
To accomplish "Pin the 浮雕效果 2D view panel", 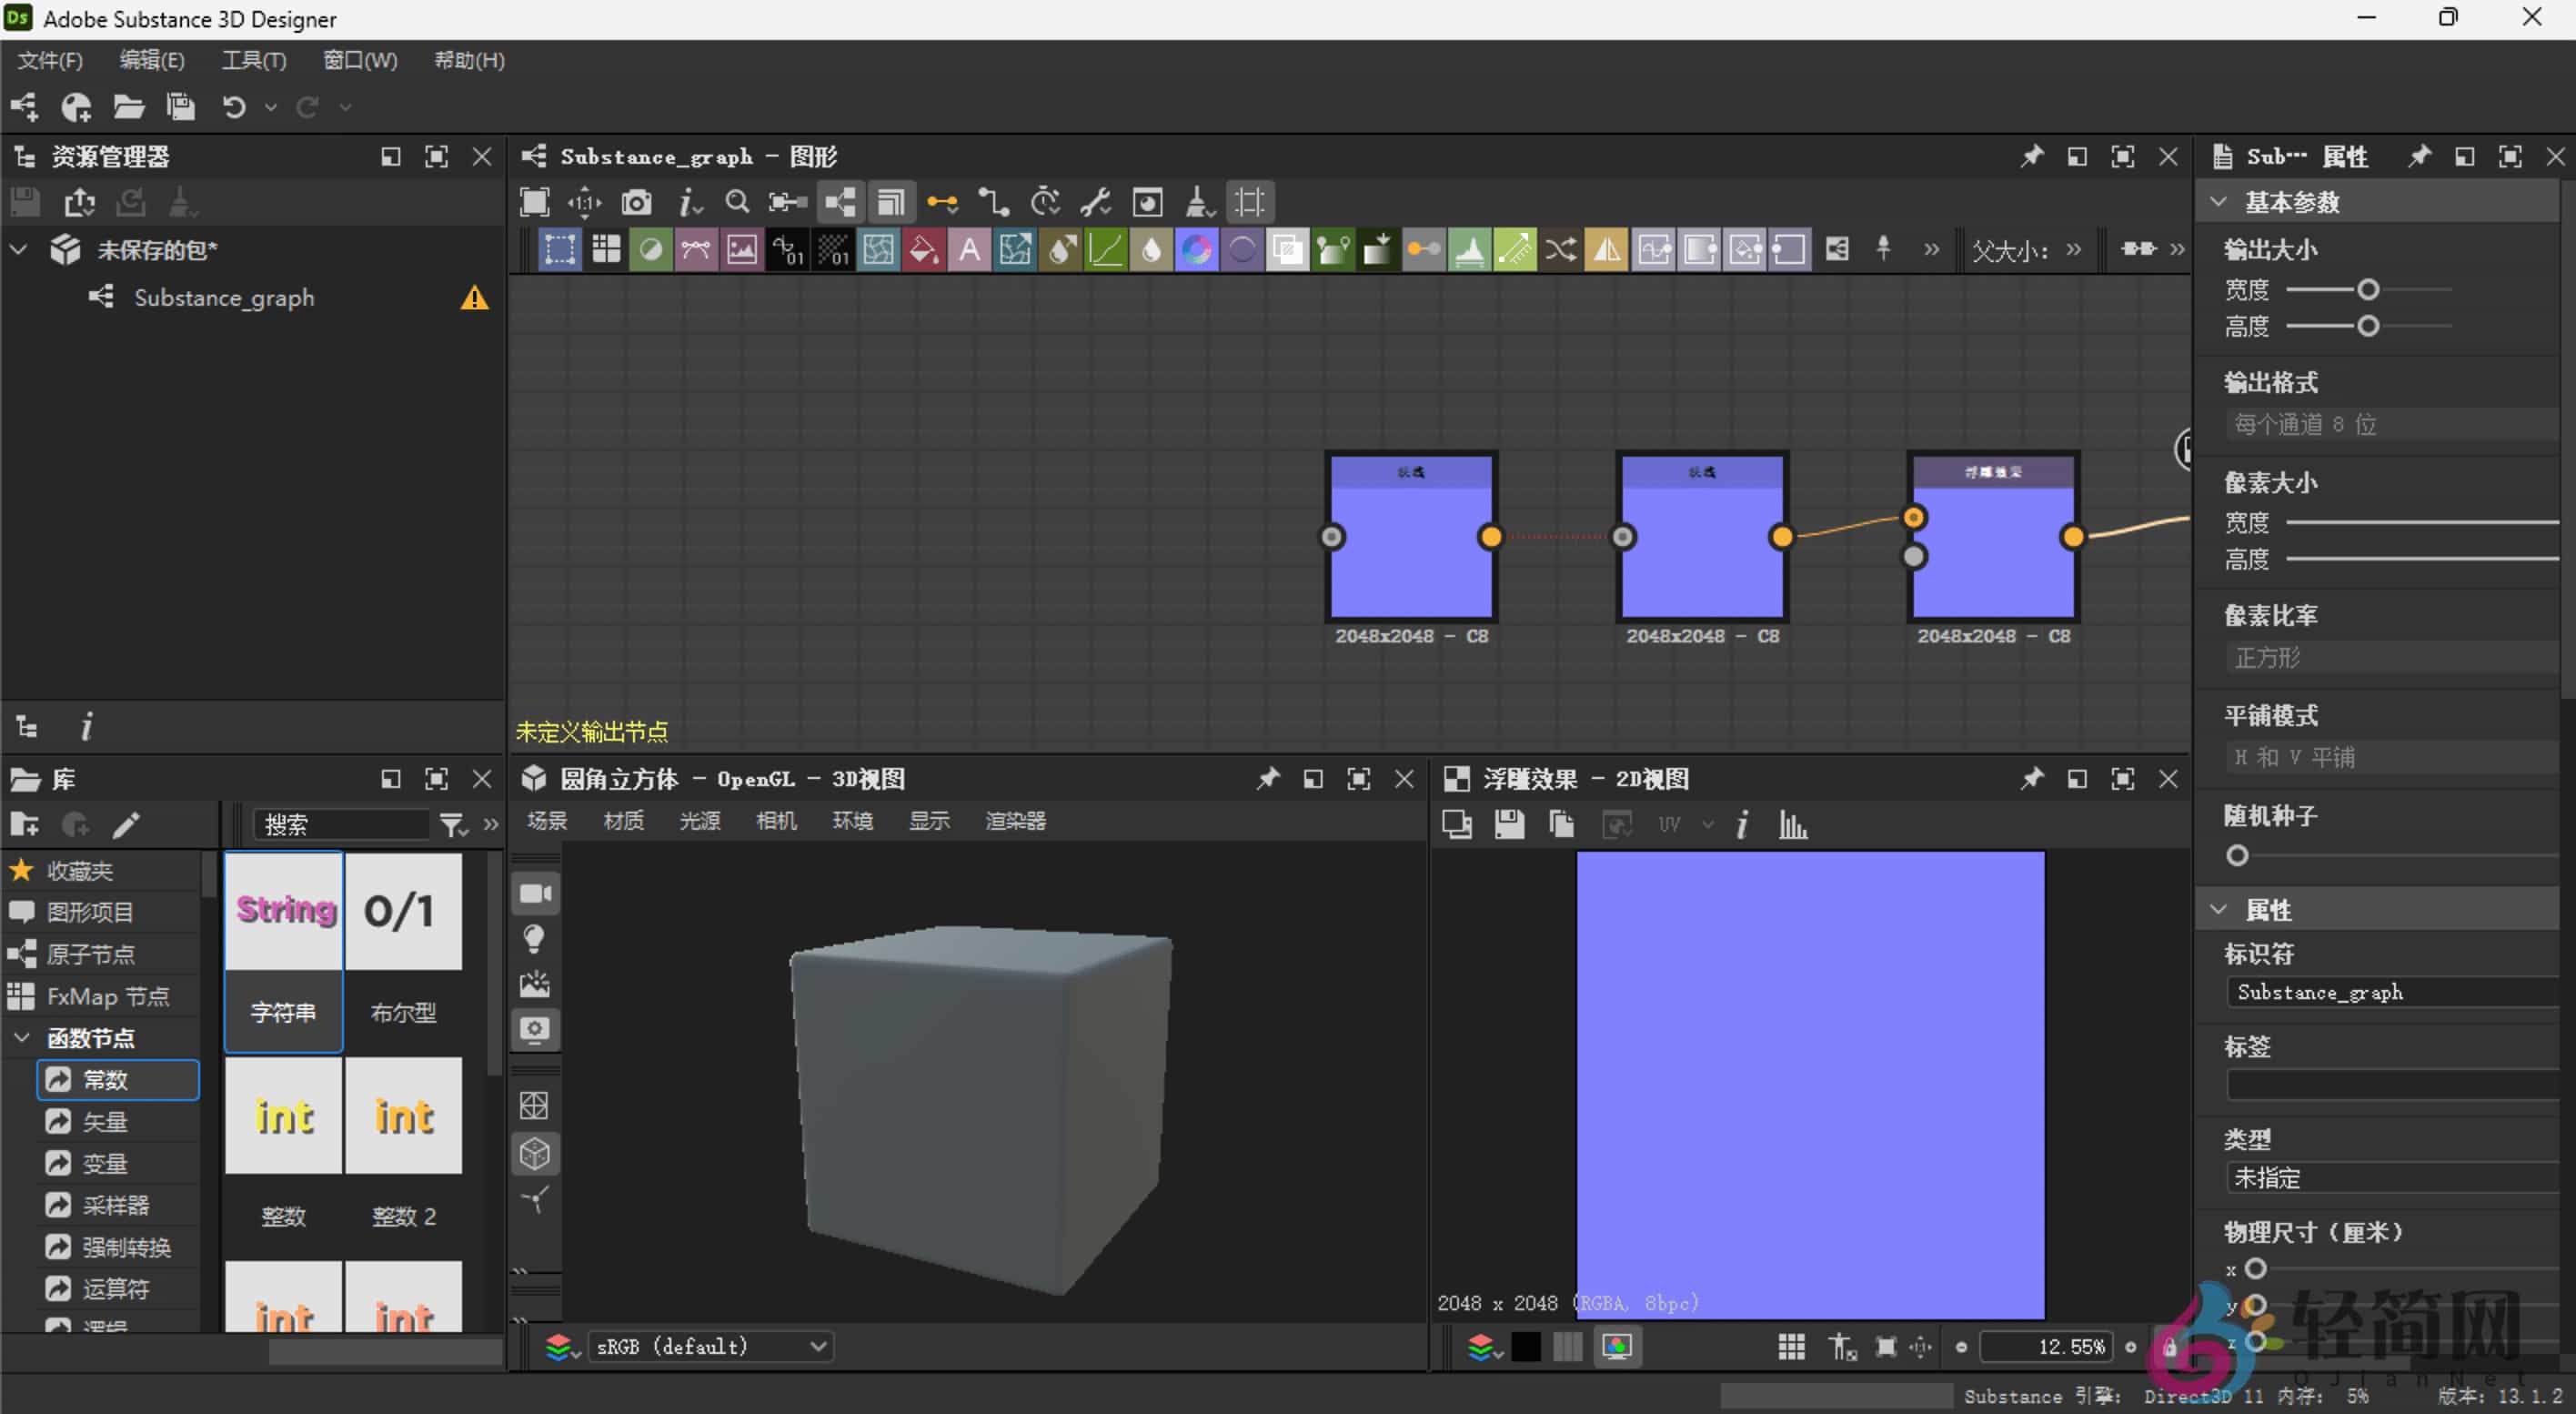I will pos(2032,779).
